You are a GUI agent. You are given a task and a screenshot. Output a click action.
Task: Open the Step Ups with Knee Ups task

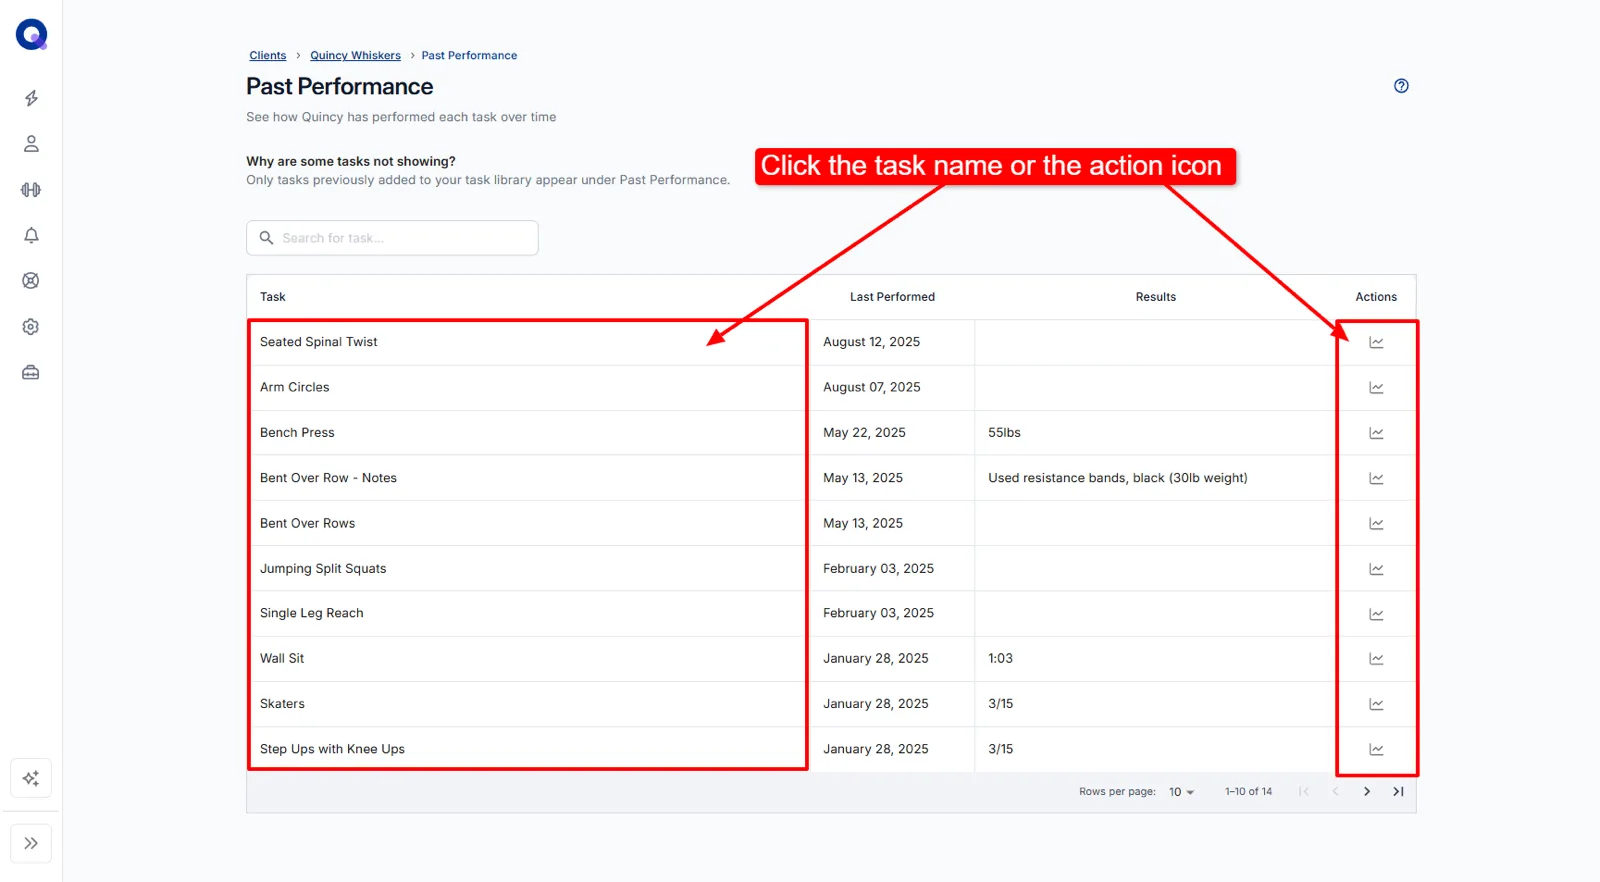click(x=332, y=749)
